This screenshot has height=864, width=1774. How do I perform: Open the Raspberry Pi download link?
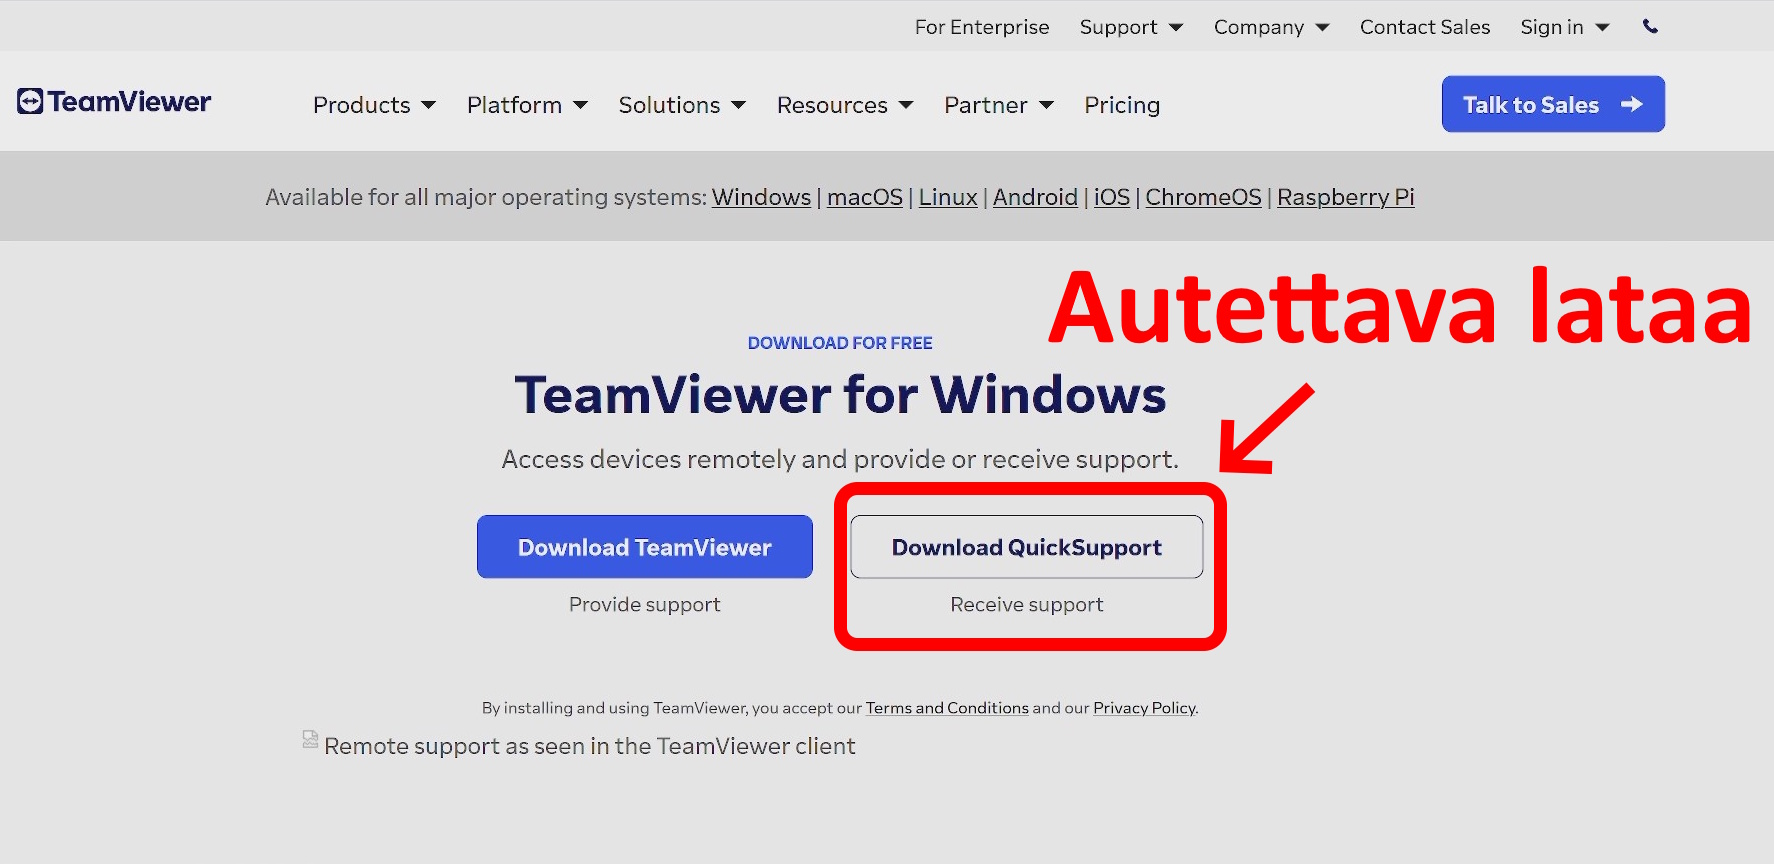[x=1345, y=197]
